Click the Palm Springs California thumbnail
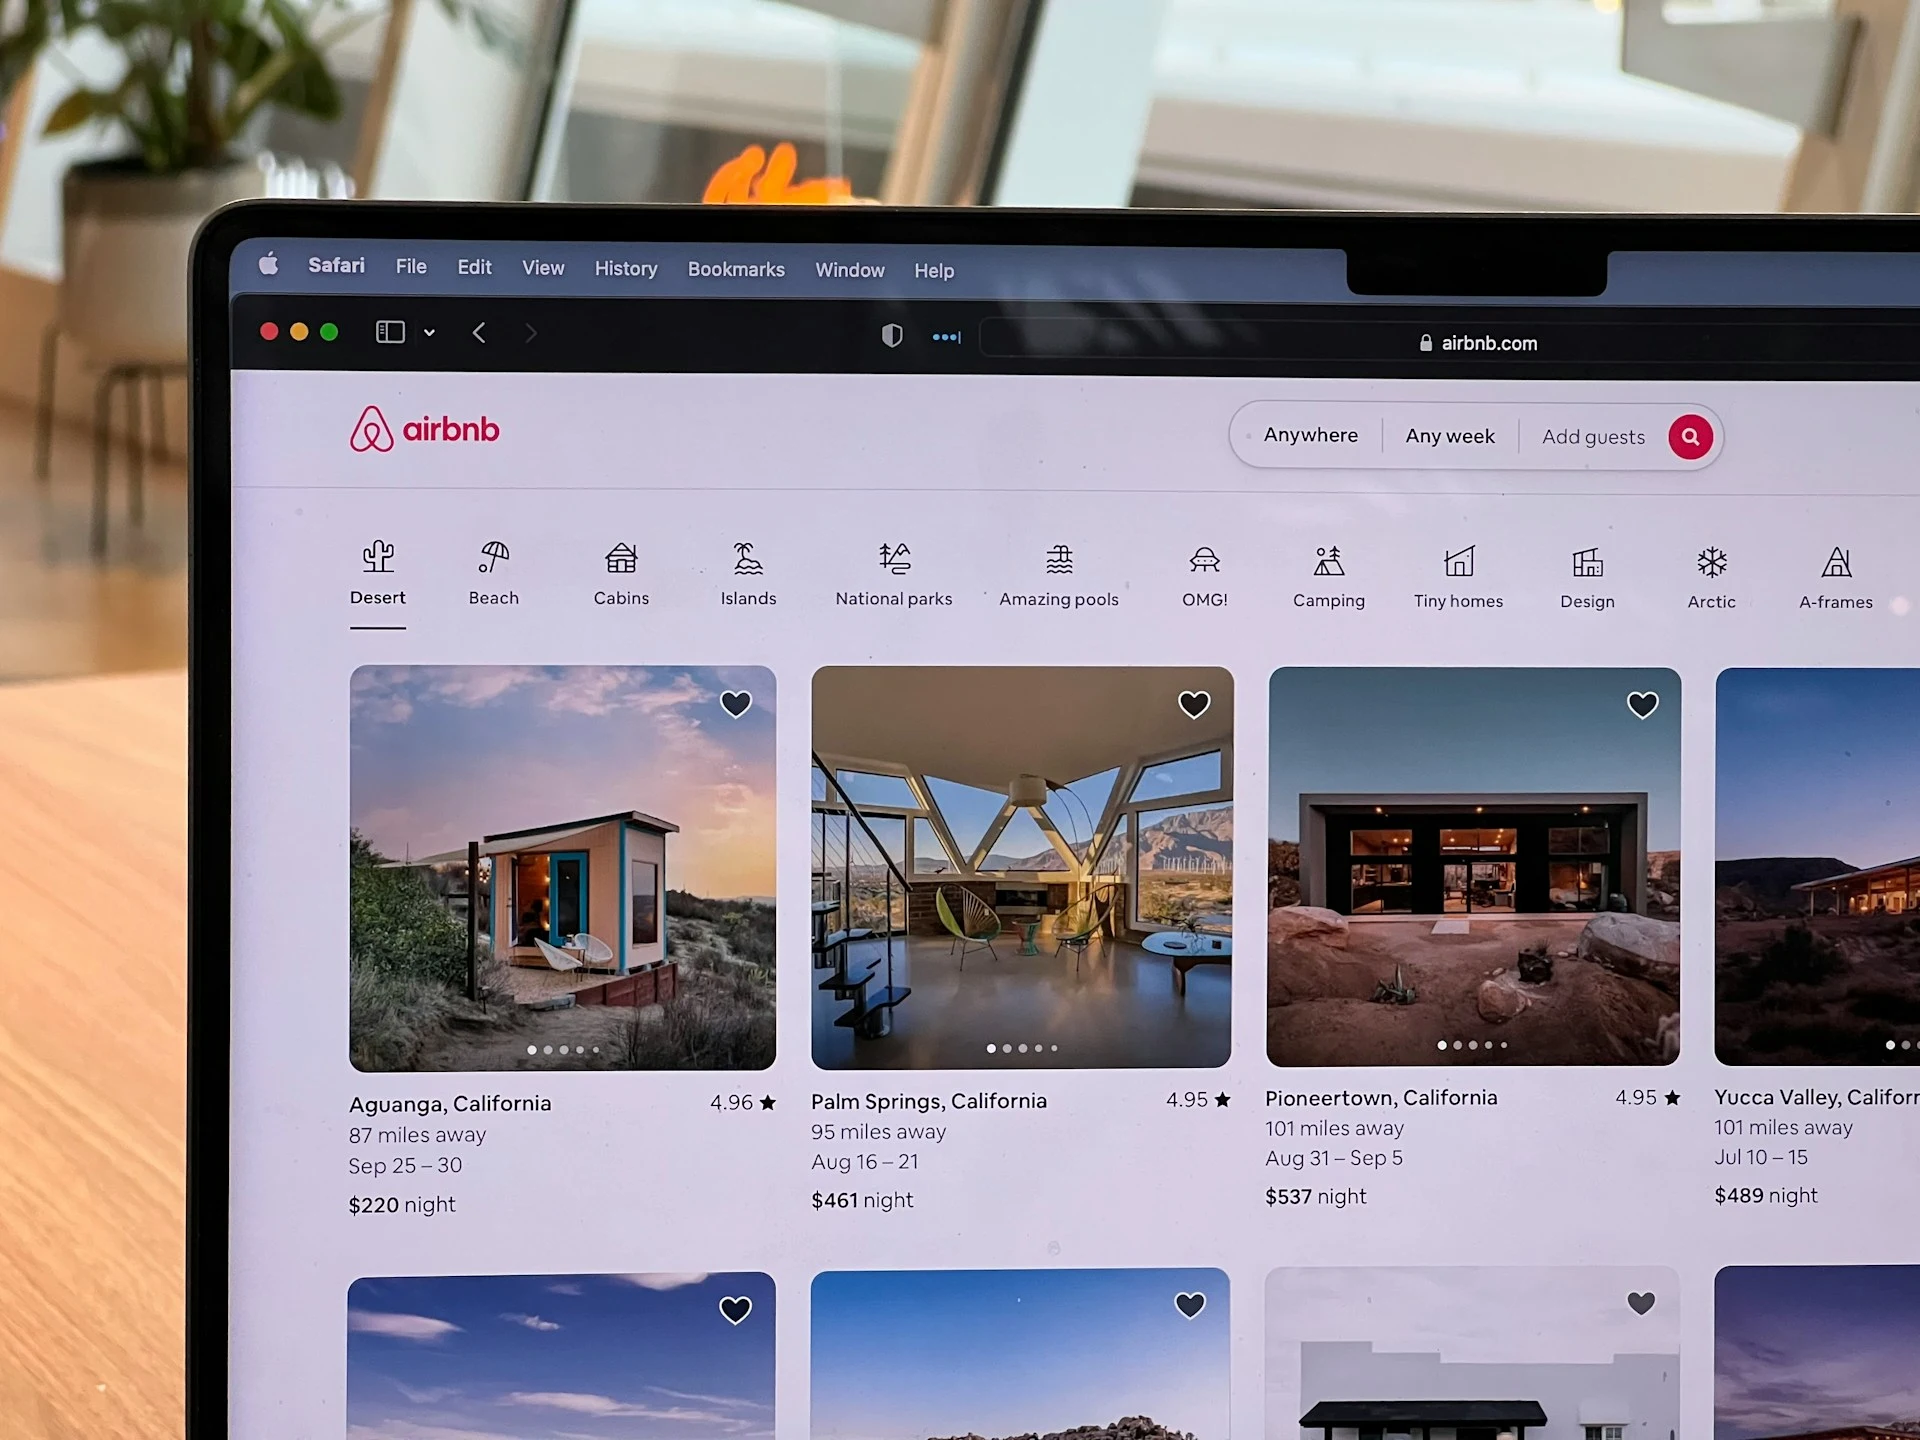The height and width of the screenshot is (1440, 1920). 1020,865
